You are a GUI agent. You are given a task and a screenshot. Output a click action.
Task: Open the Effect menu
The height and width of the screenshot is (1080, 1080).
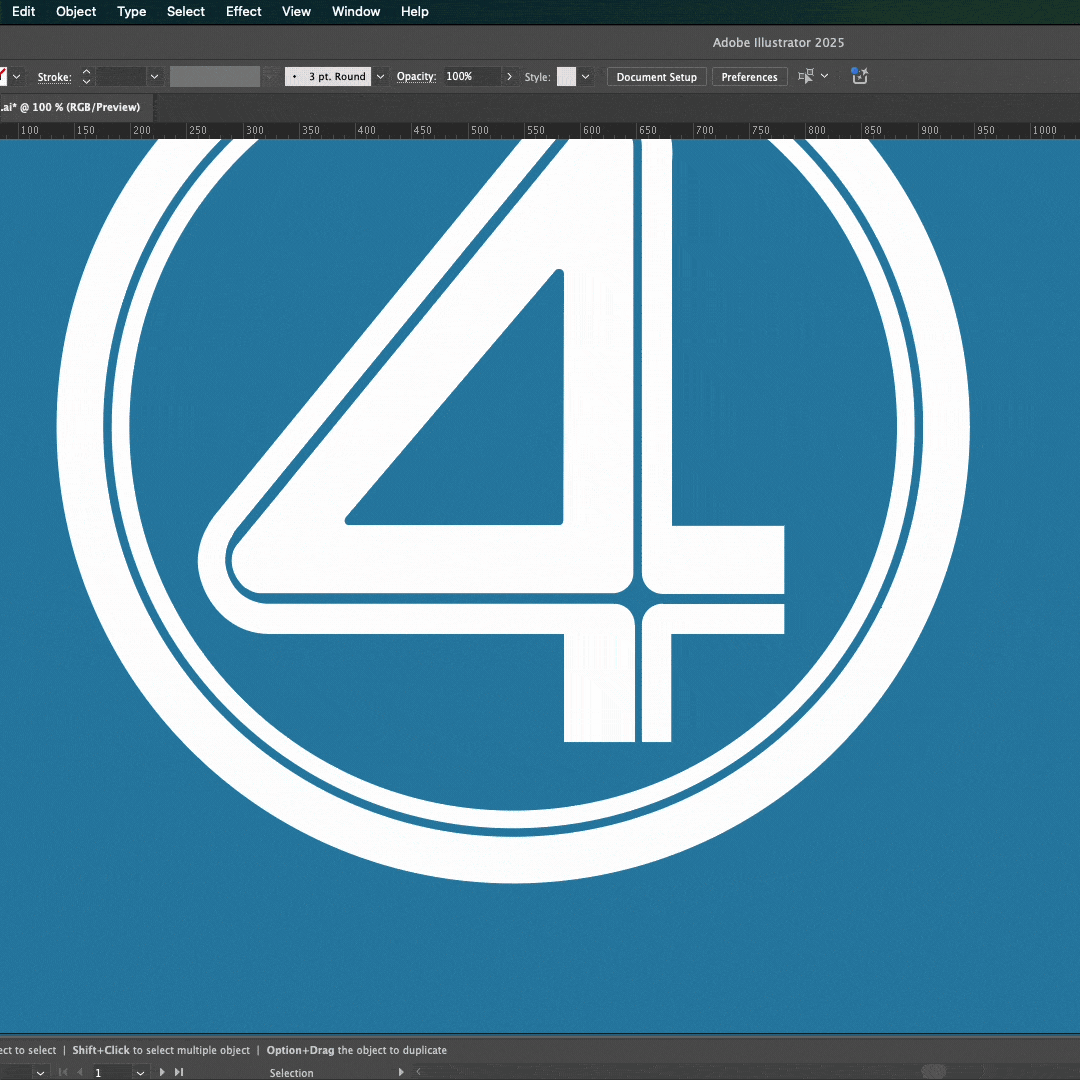[244, 12]
